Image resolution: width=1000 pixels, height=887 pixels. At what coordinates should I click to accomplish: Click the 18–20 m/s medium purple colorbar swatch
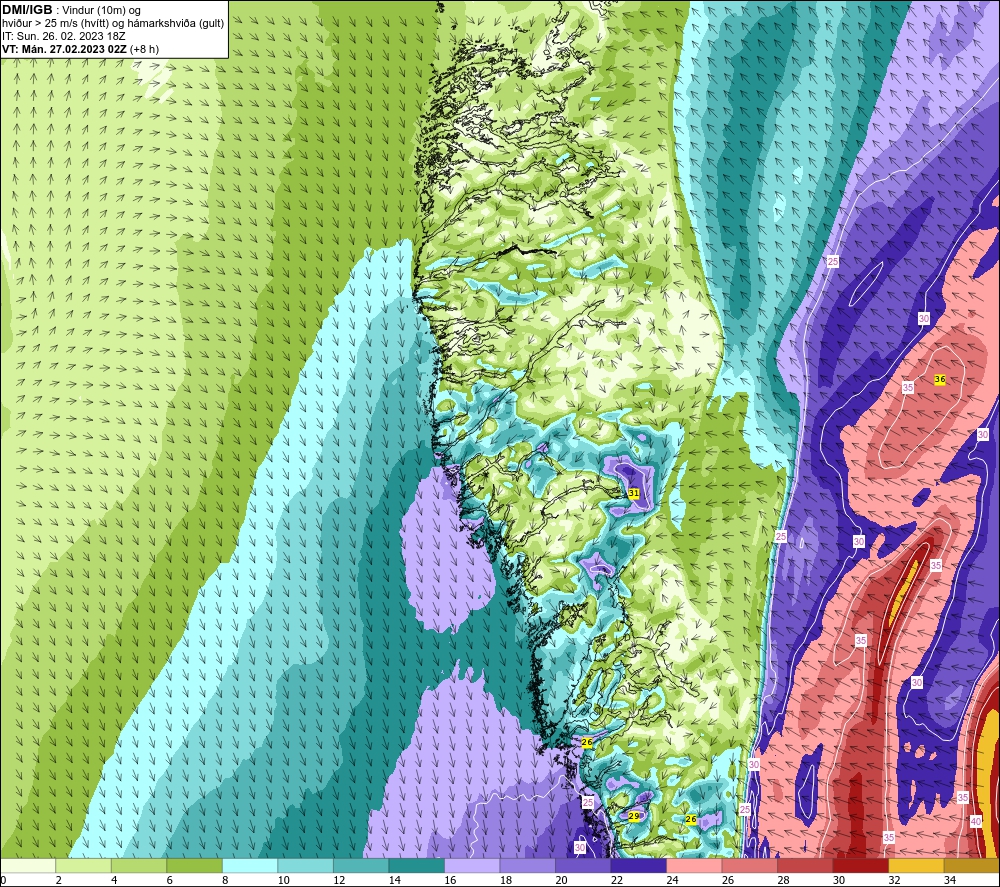(x=527, y=866)
